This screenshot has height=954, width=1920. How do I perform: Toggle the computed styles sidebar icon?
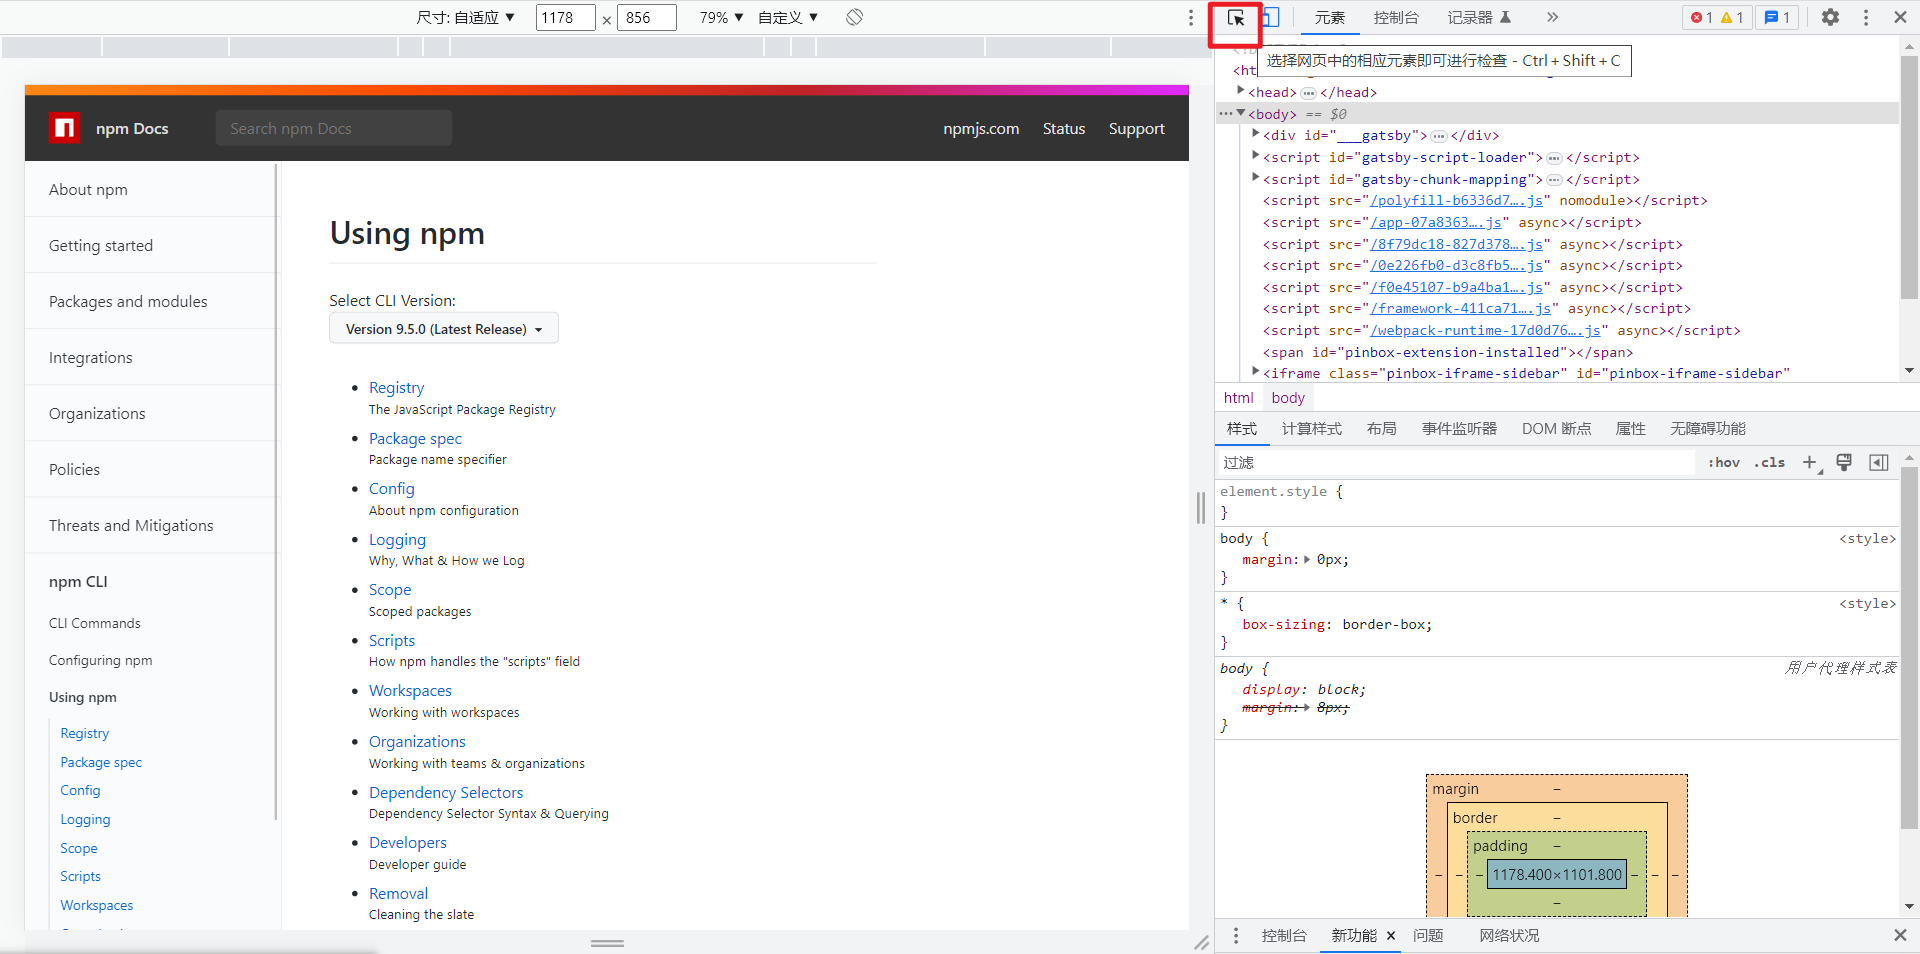tap(1879, 462)
